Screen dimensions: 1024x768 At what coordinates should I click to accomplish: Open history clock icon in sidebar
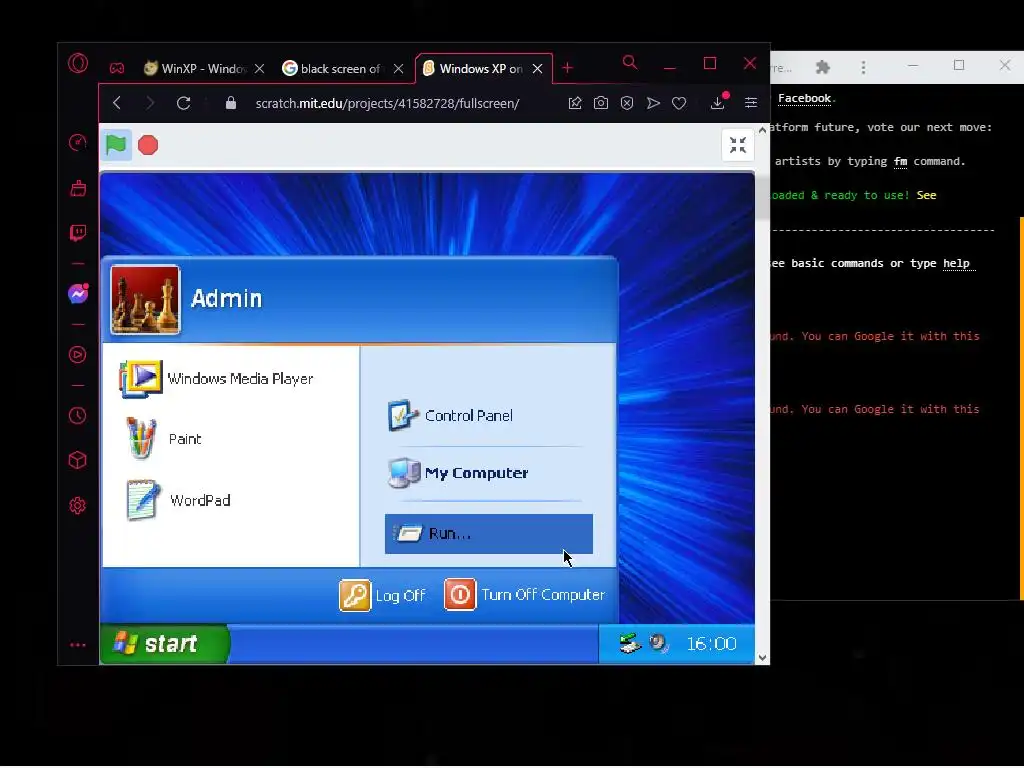tap(78, 415)
